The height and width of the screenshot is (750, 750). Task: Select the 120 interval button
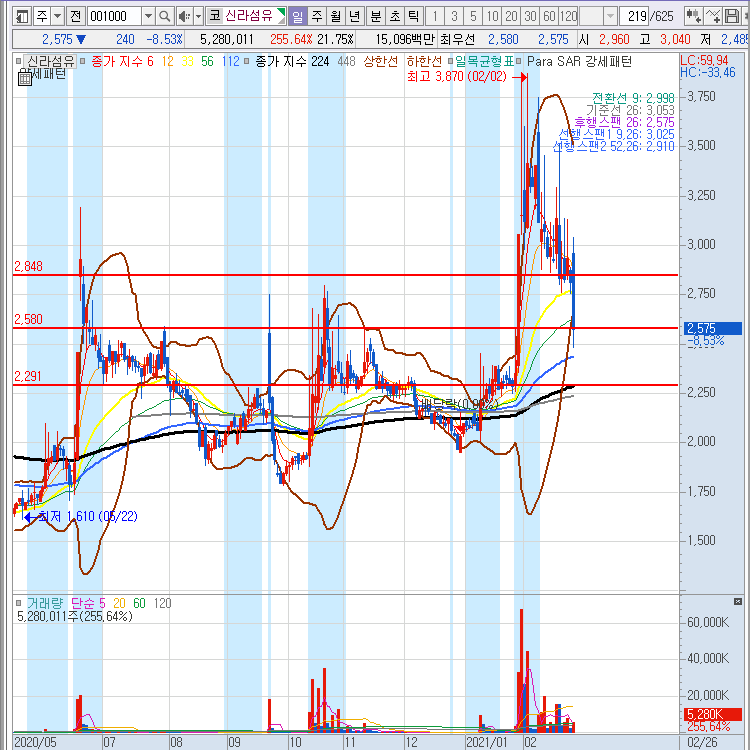[569, 17]
